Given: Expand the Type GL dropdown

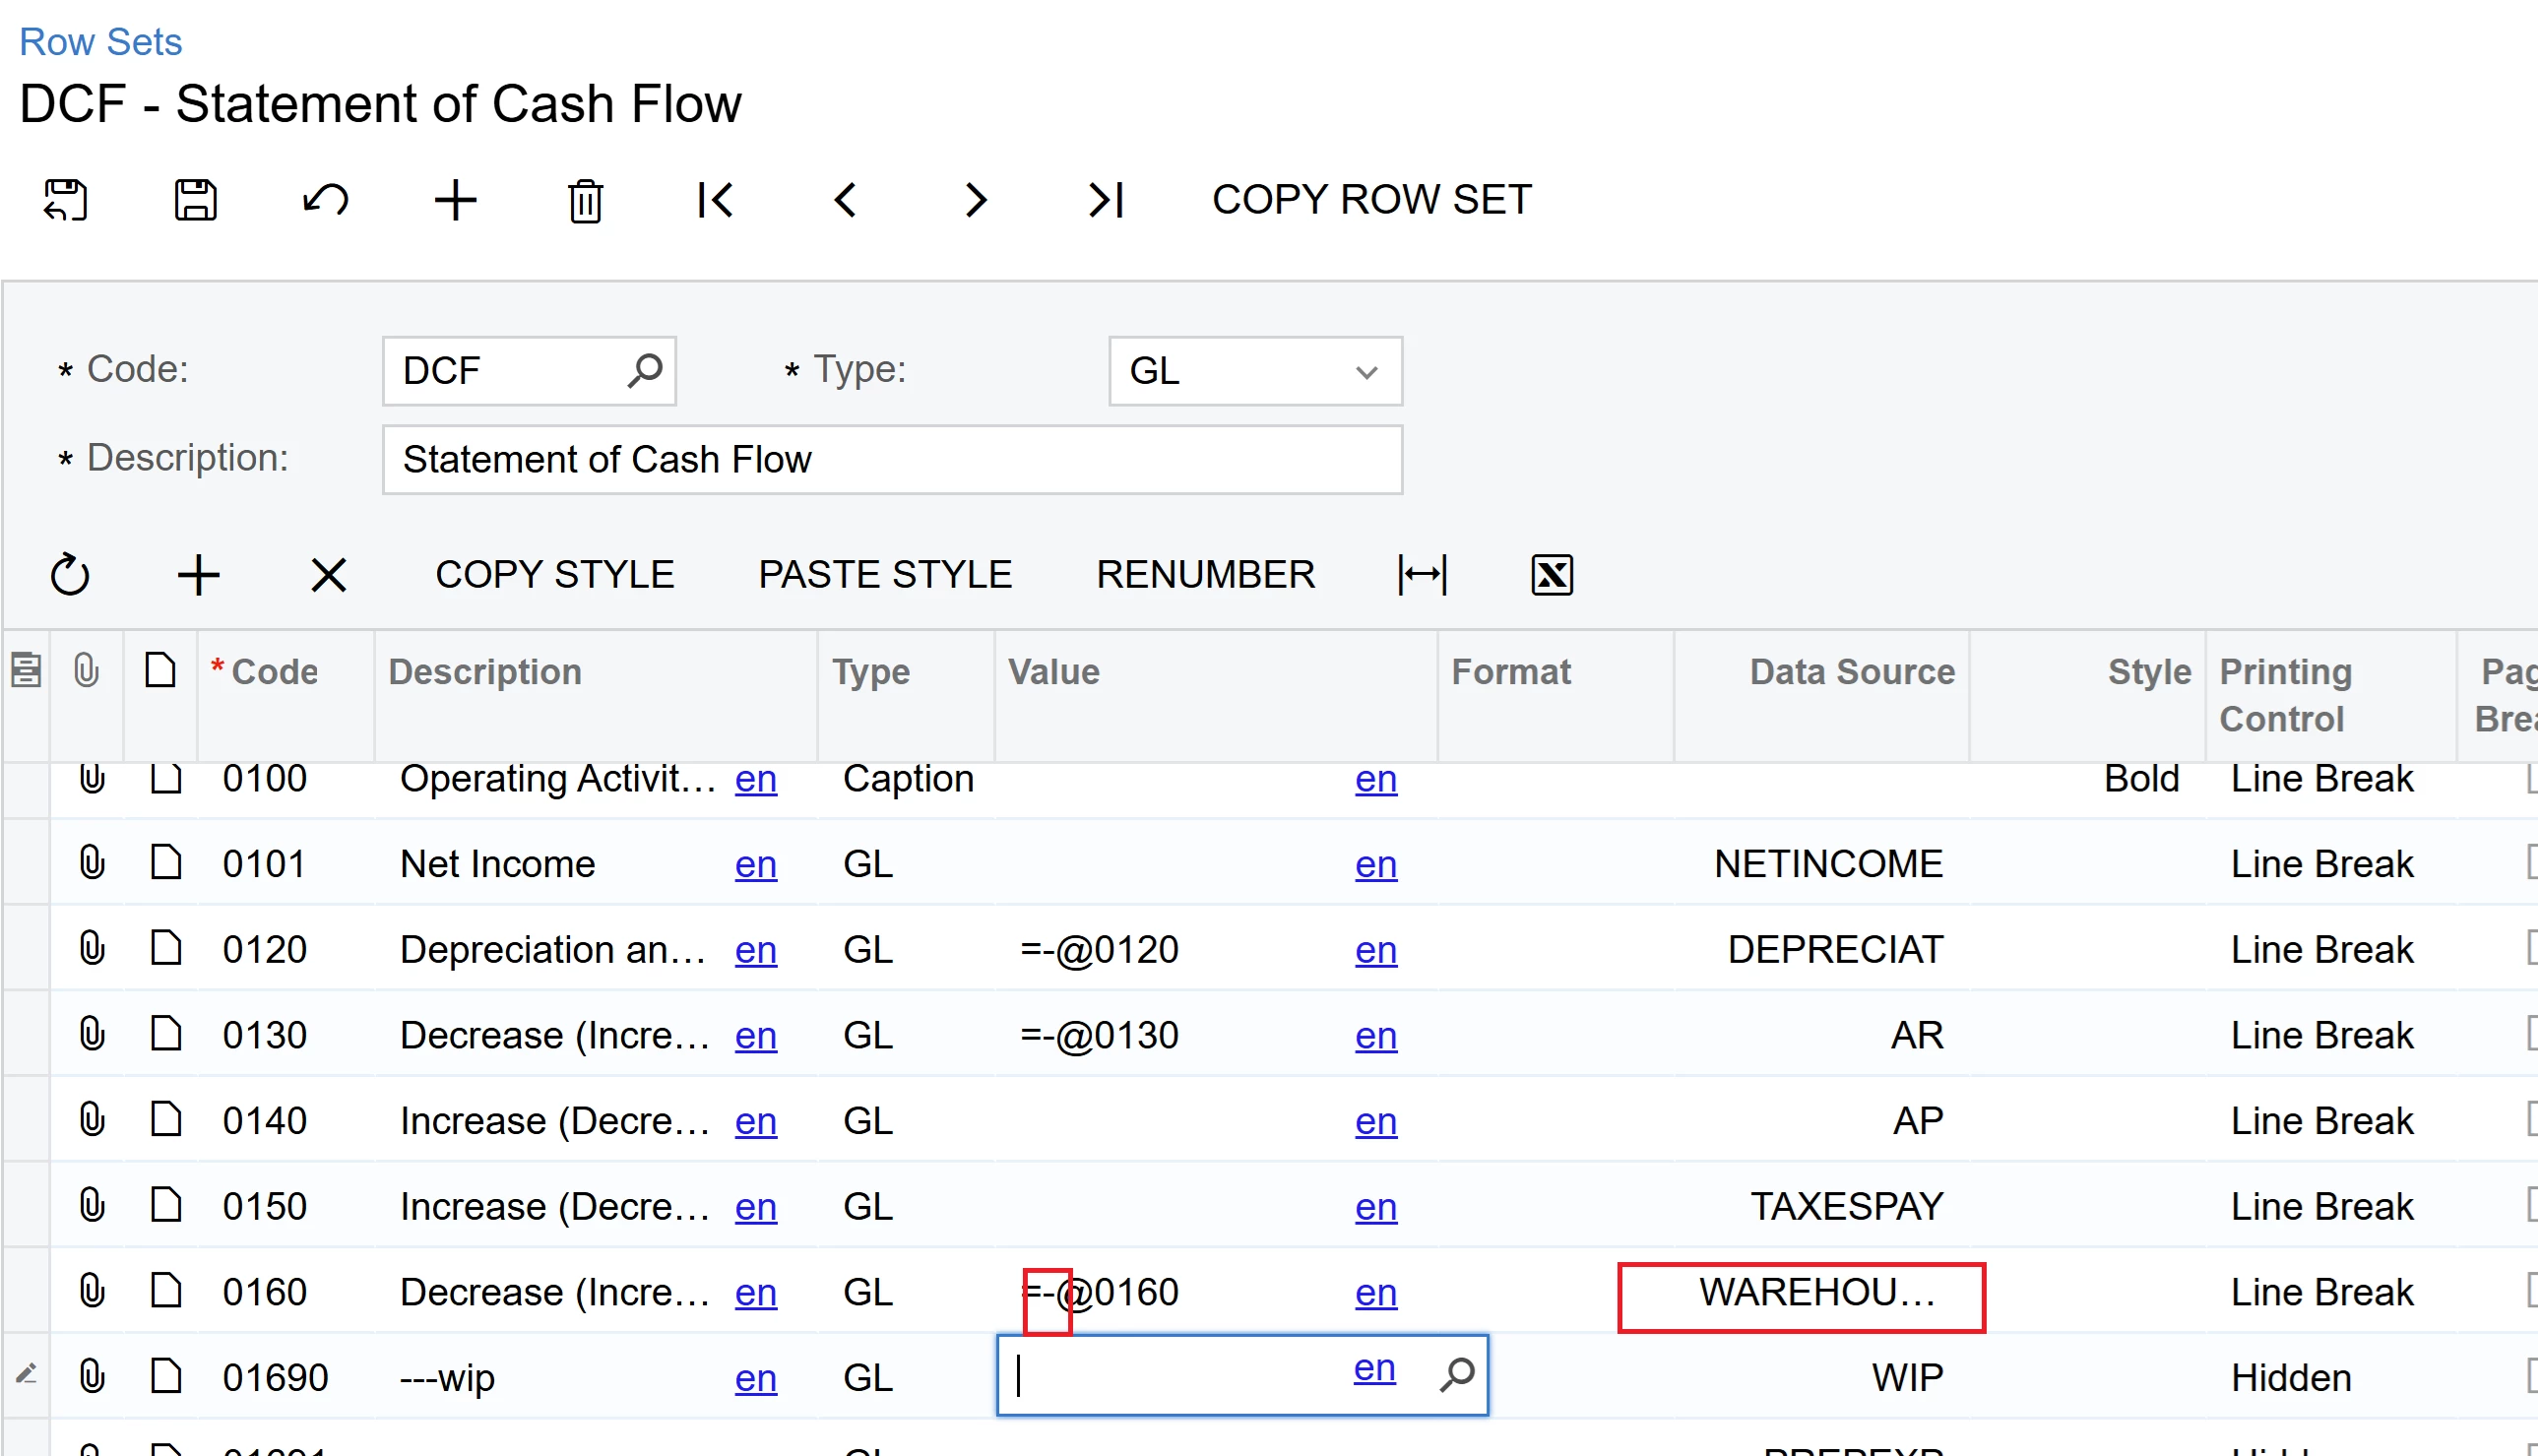Looking at the screenshot, I should point(1365,372).
